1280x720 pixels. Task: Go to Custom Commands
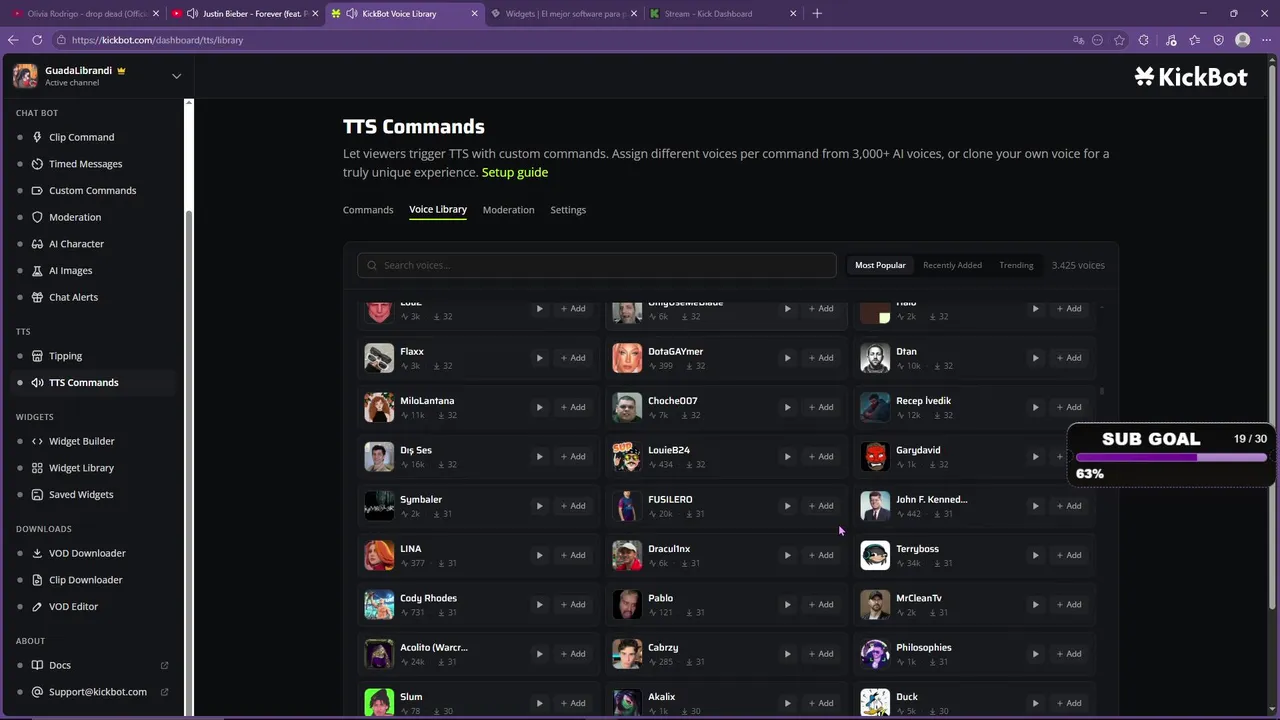click(x=92, y=190)
